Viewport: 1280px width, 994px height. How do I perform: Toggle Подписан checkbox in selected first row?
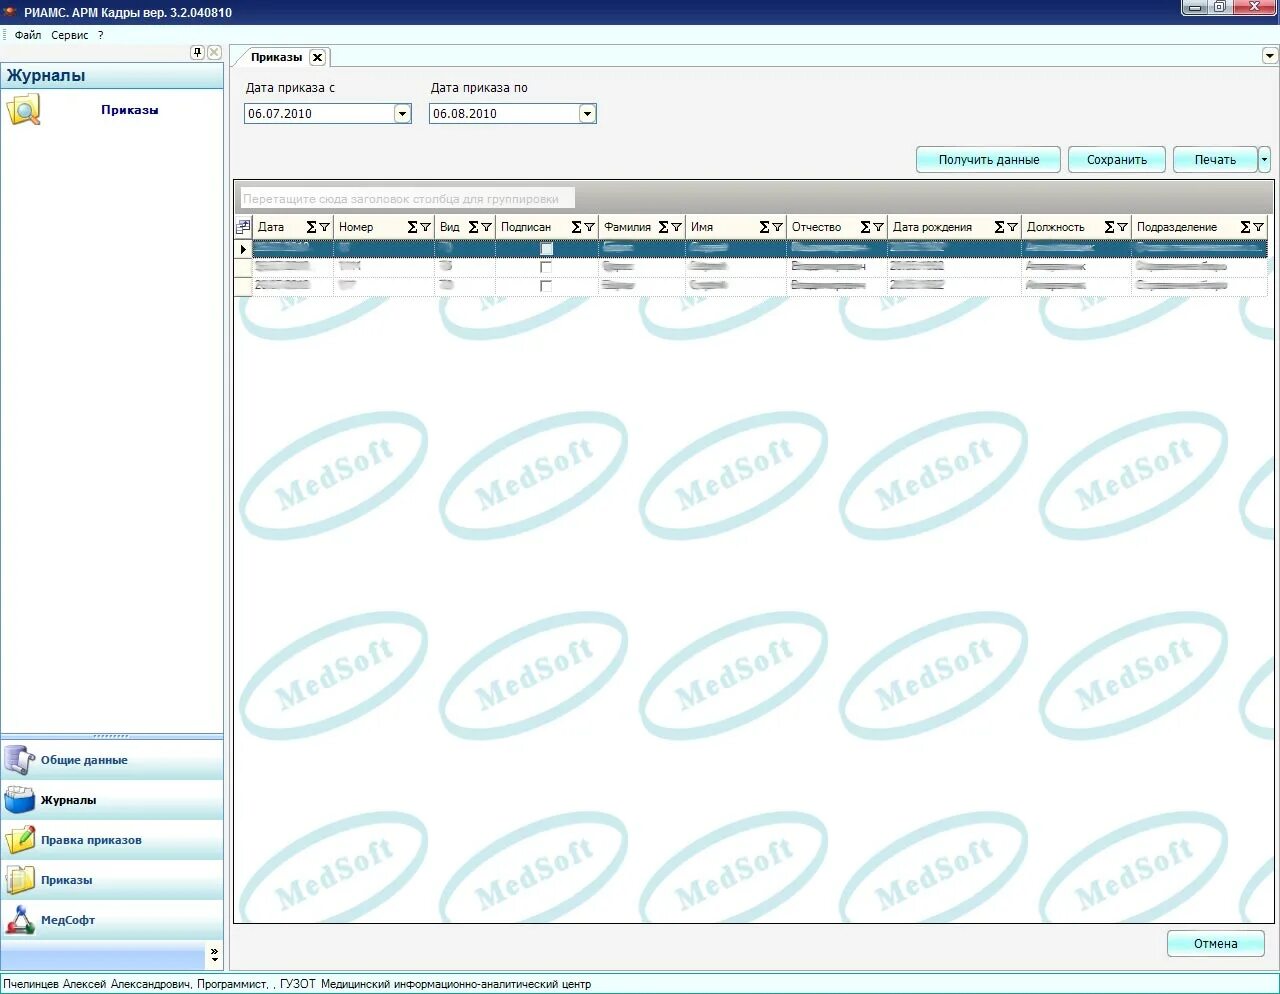coord(546,248)
